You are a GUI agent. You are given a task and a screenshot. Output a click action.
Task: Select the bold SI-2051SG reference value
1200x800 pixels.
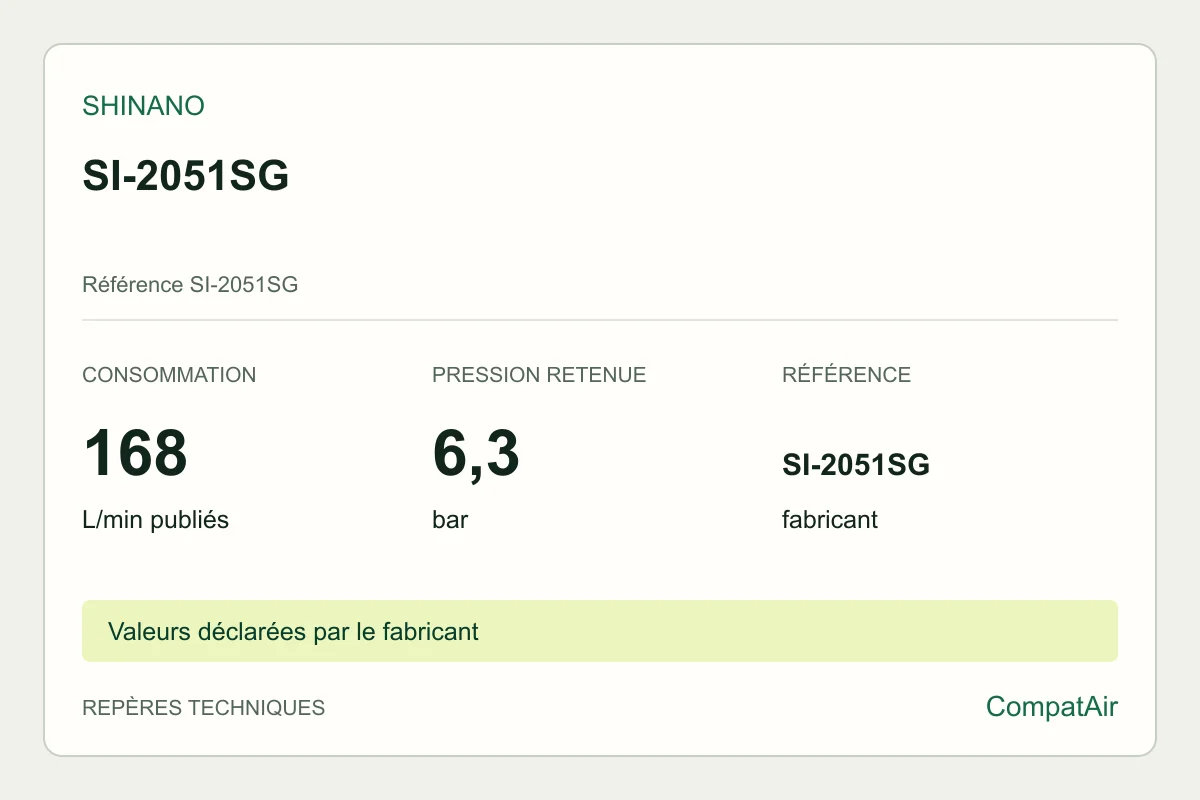point(856,465)
